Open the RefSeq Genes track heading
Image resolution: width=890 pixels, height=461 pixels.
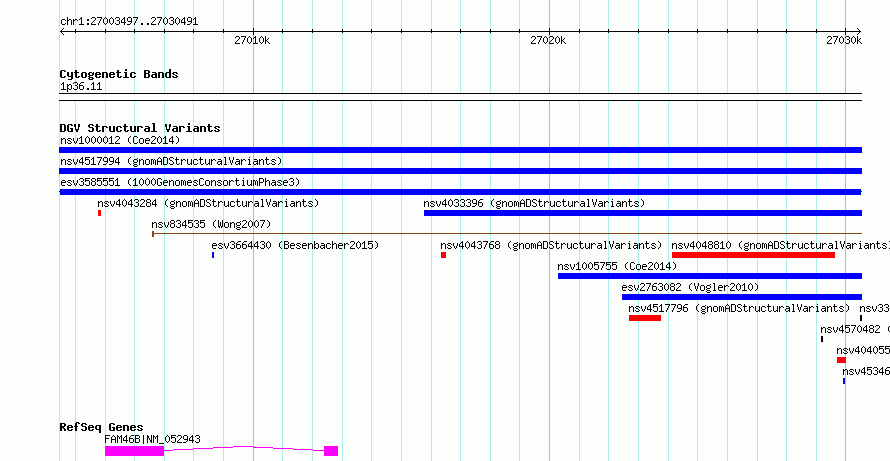click(102, 427)
